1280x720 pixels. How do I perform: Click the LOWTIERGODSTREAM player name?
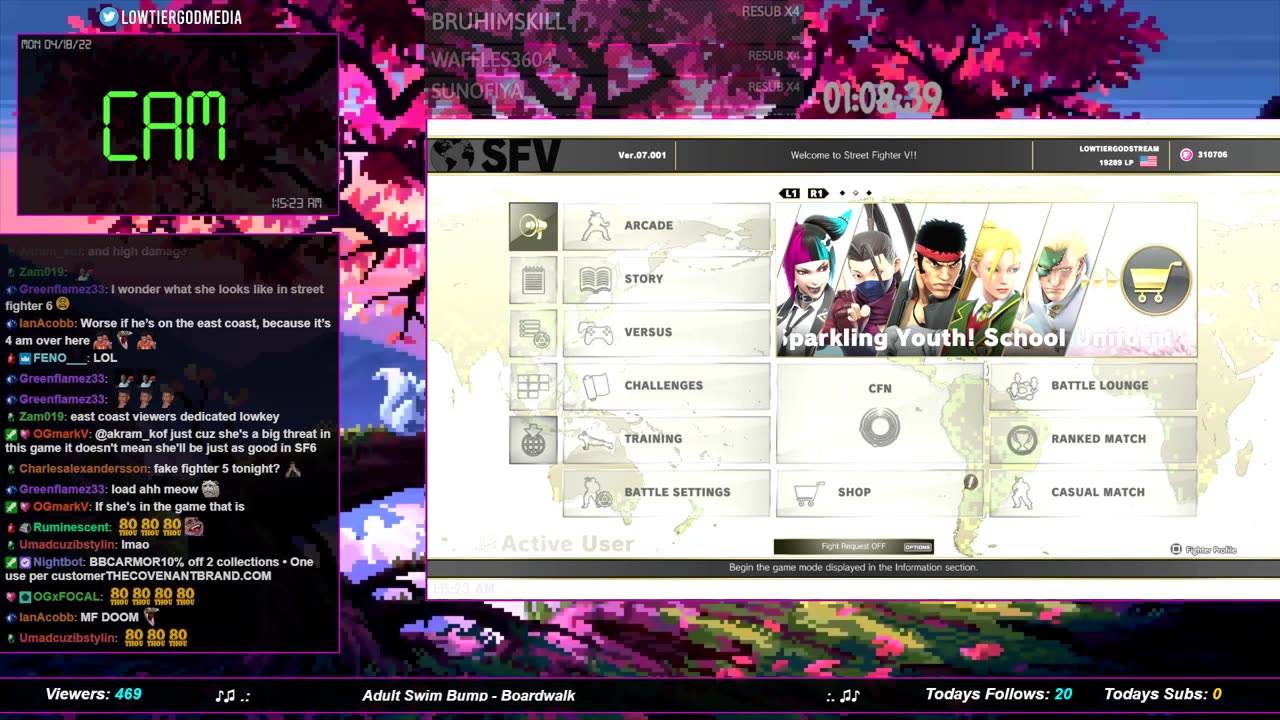pos(1119,149)
